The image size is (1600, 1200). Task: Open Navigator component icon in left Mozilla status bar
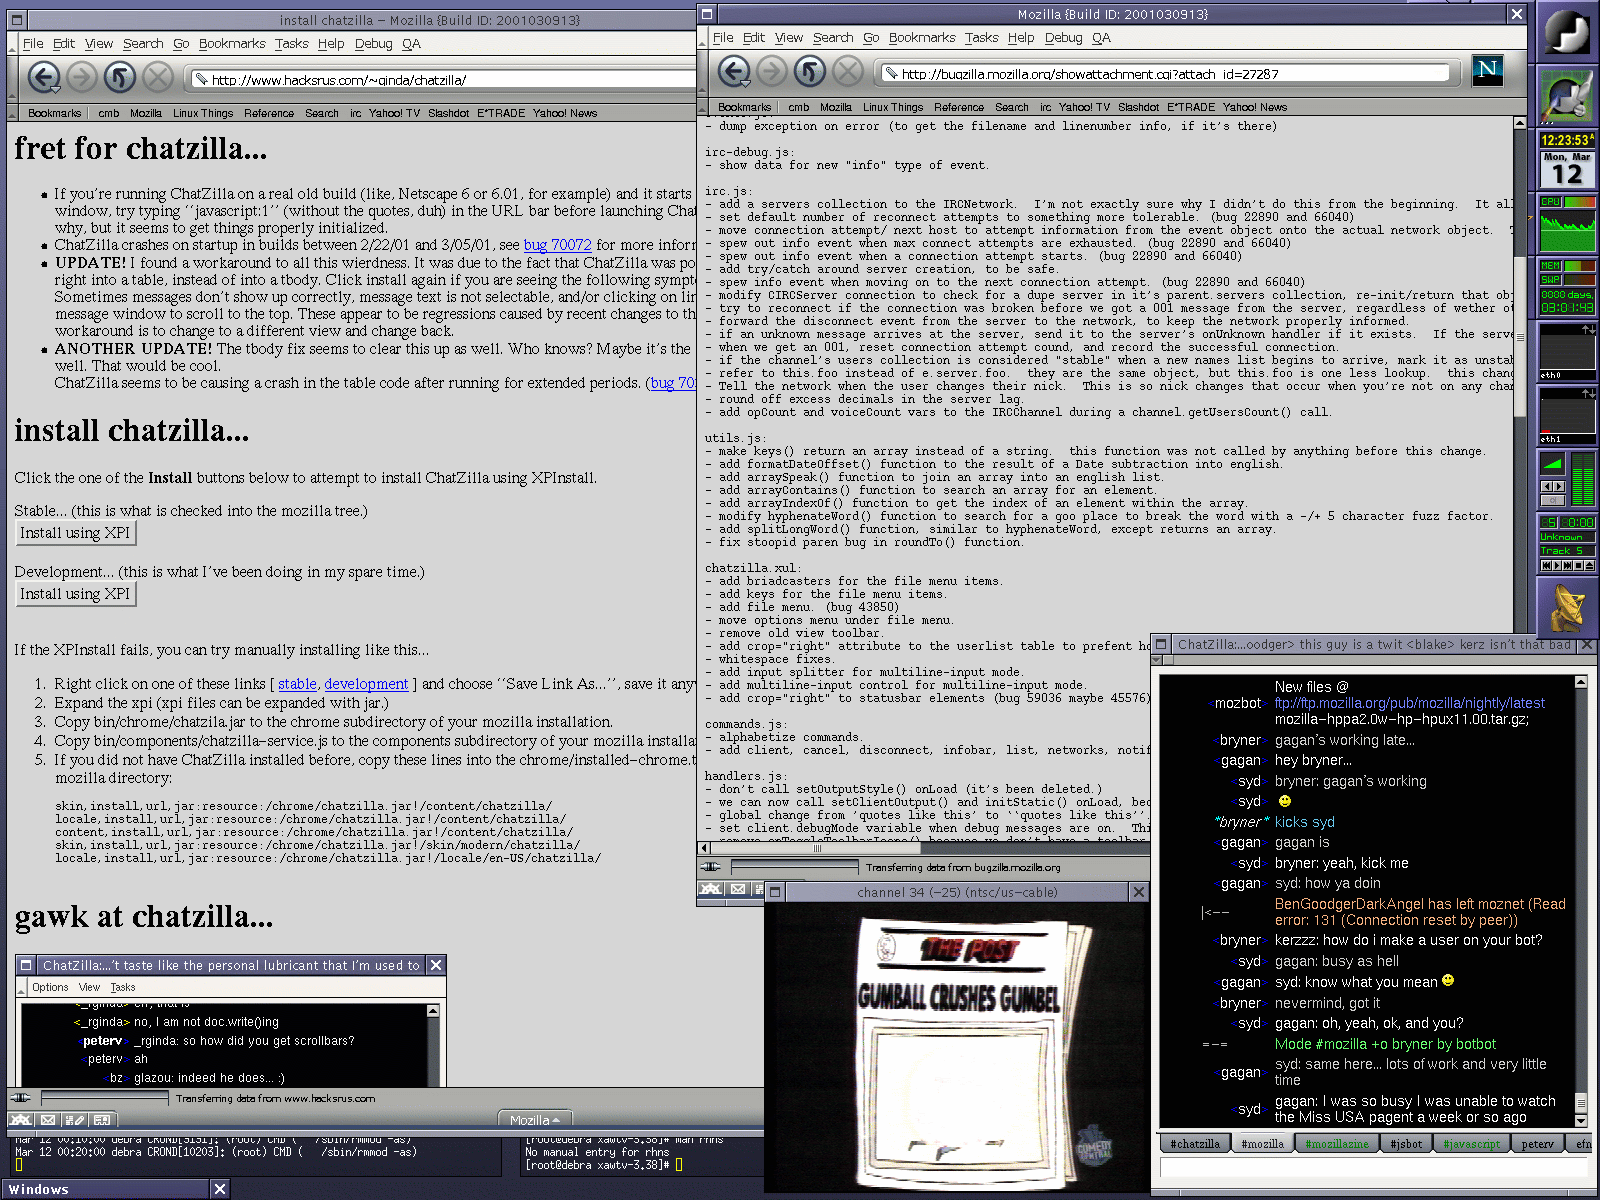point(20,1120)
